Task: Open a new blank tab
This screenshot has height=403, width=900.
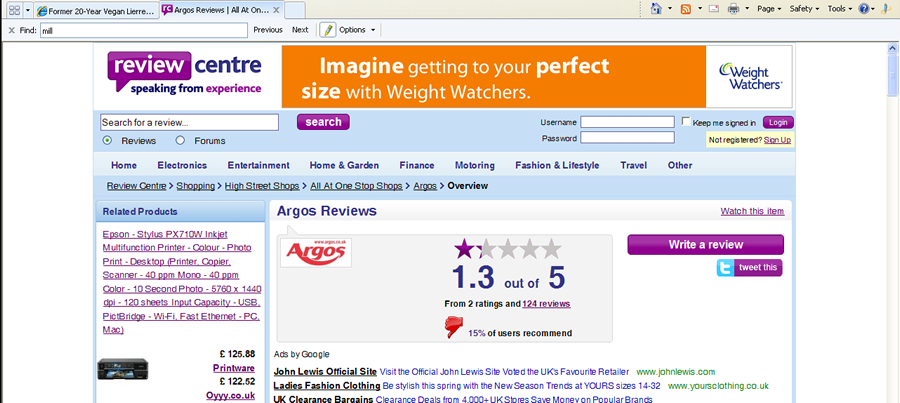Action: [294, 10]
